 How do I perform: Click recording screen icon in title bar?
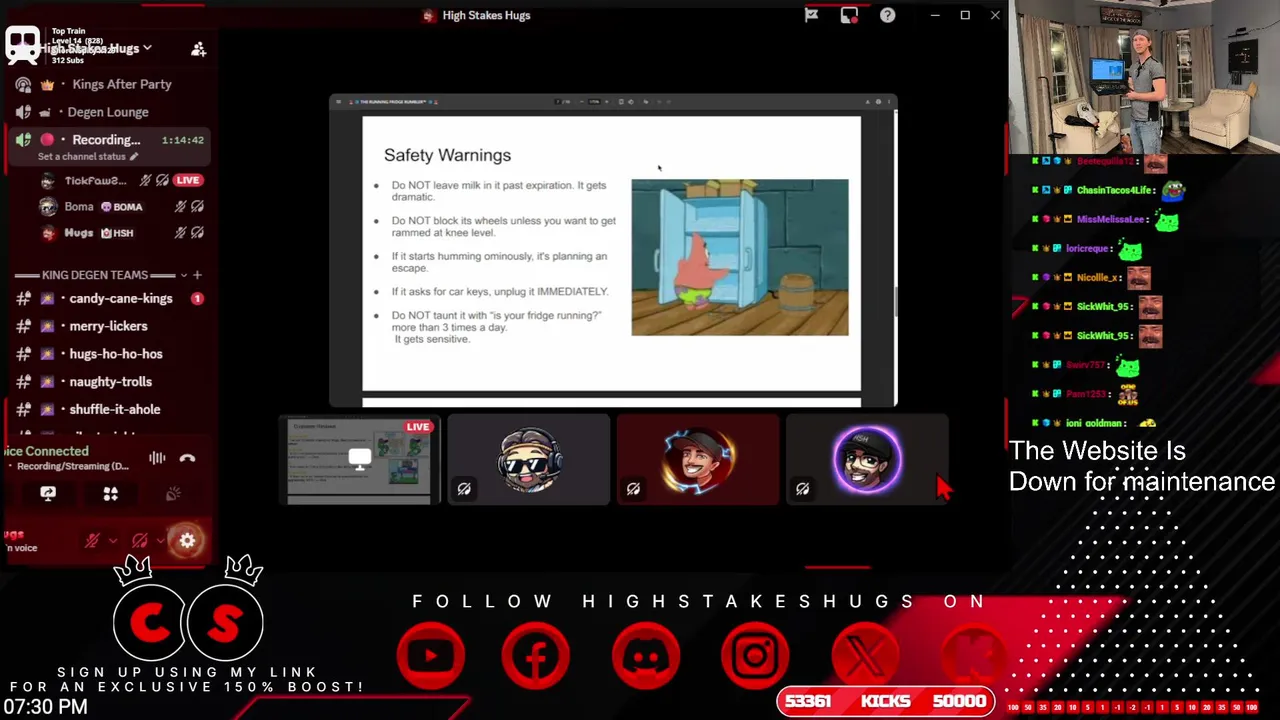[849, 15]
